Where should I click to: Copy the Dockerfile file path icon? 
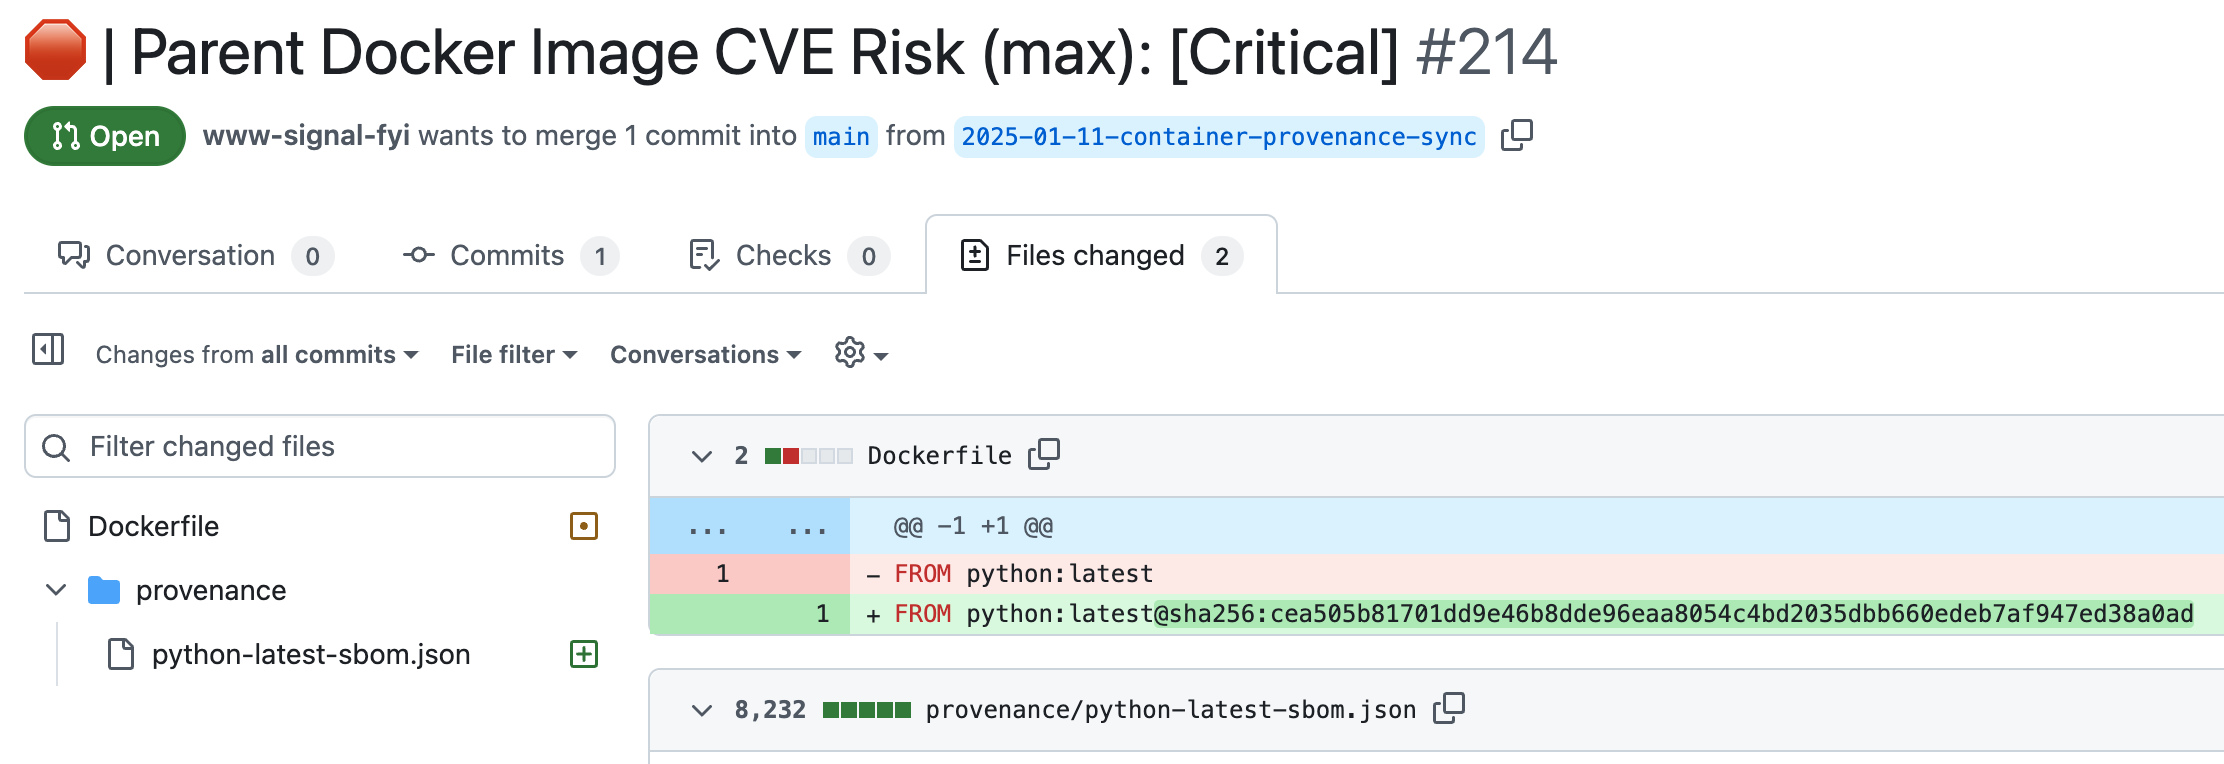tap(1044, 454)
